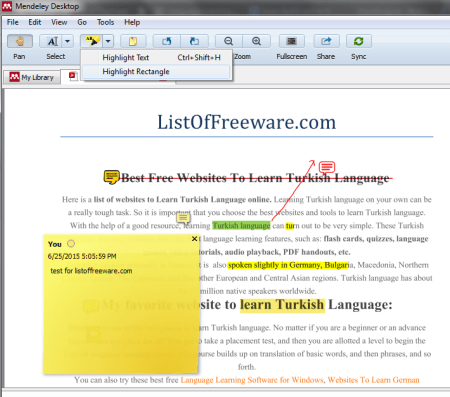Select the Pan hand tool
The width and height of the screenshot is (450, 397).
click(x=20, y=41)
